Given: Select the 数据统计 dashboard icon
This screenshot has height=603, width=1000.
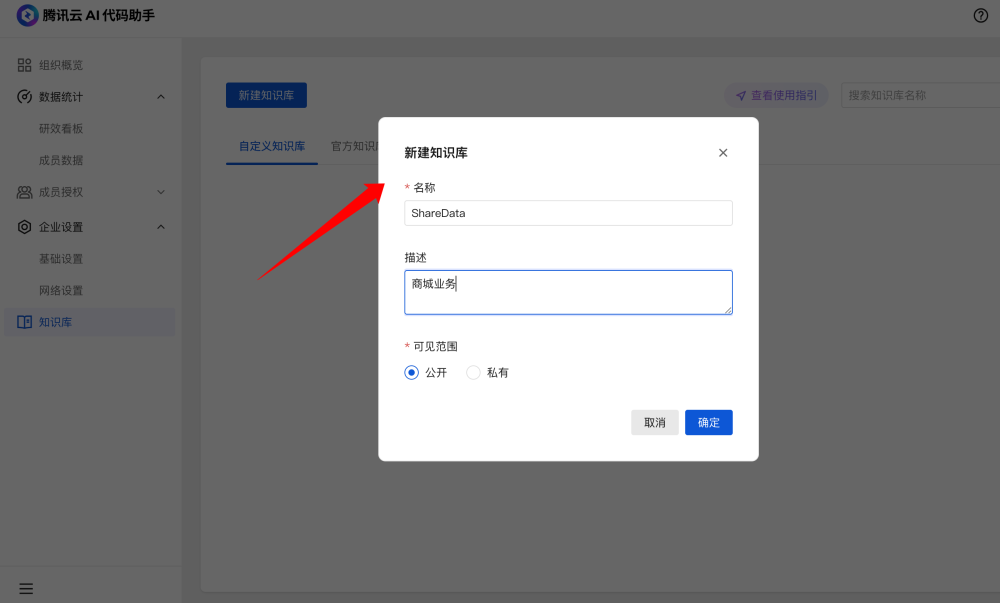Looking at the screenshot, I should point(24,96).
